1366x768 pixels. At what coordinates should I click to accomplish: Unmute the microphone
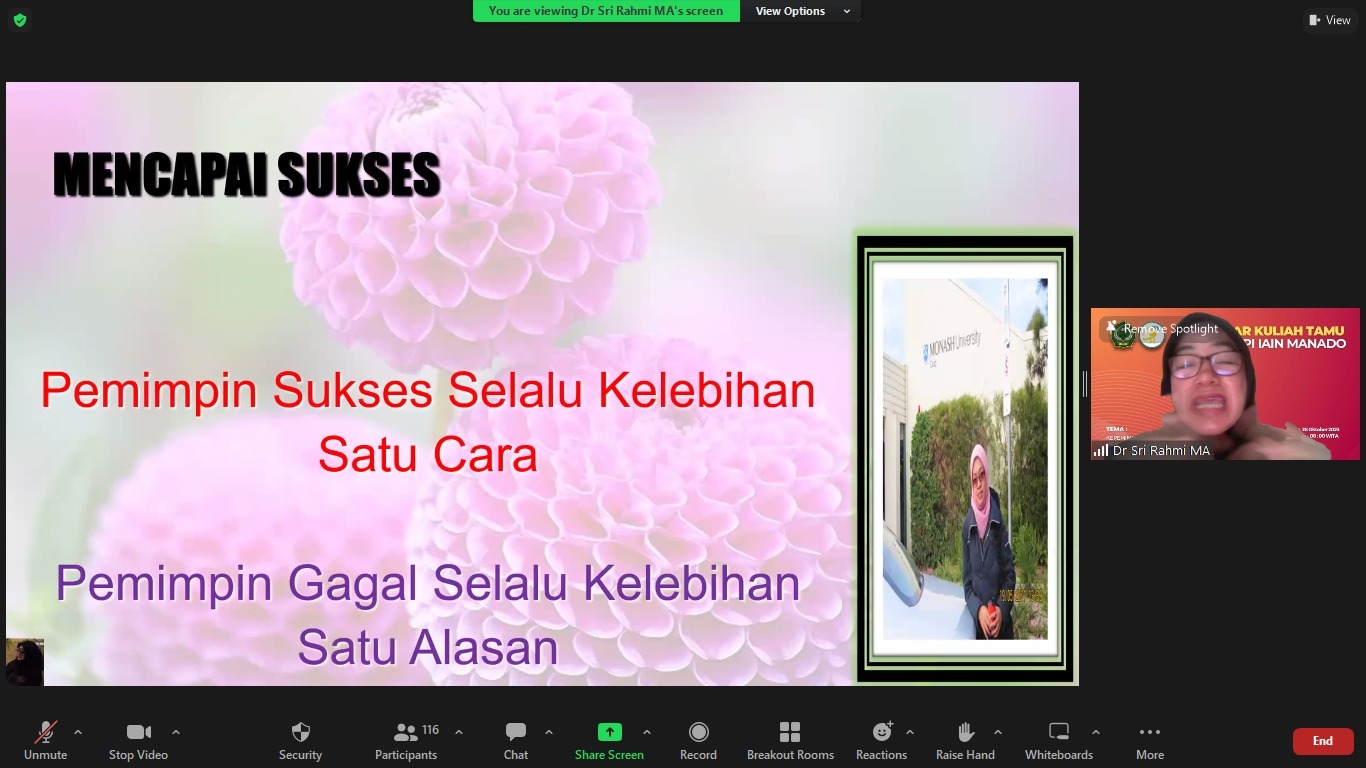click(46, 740)
